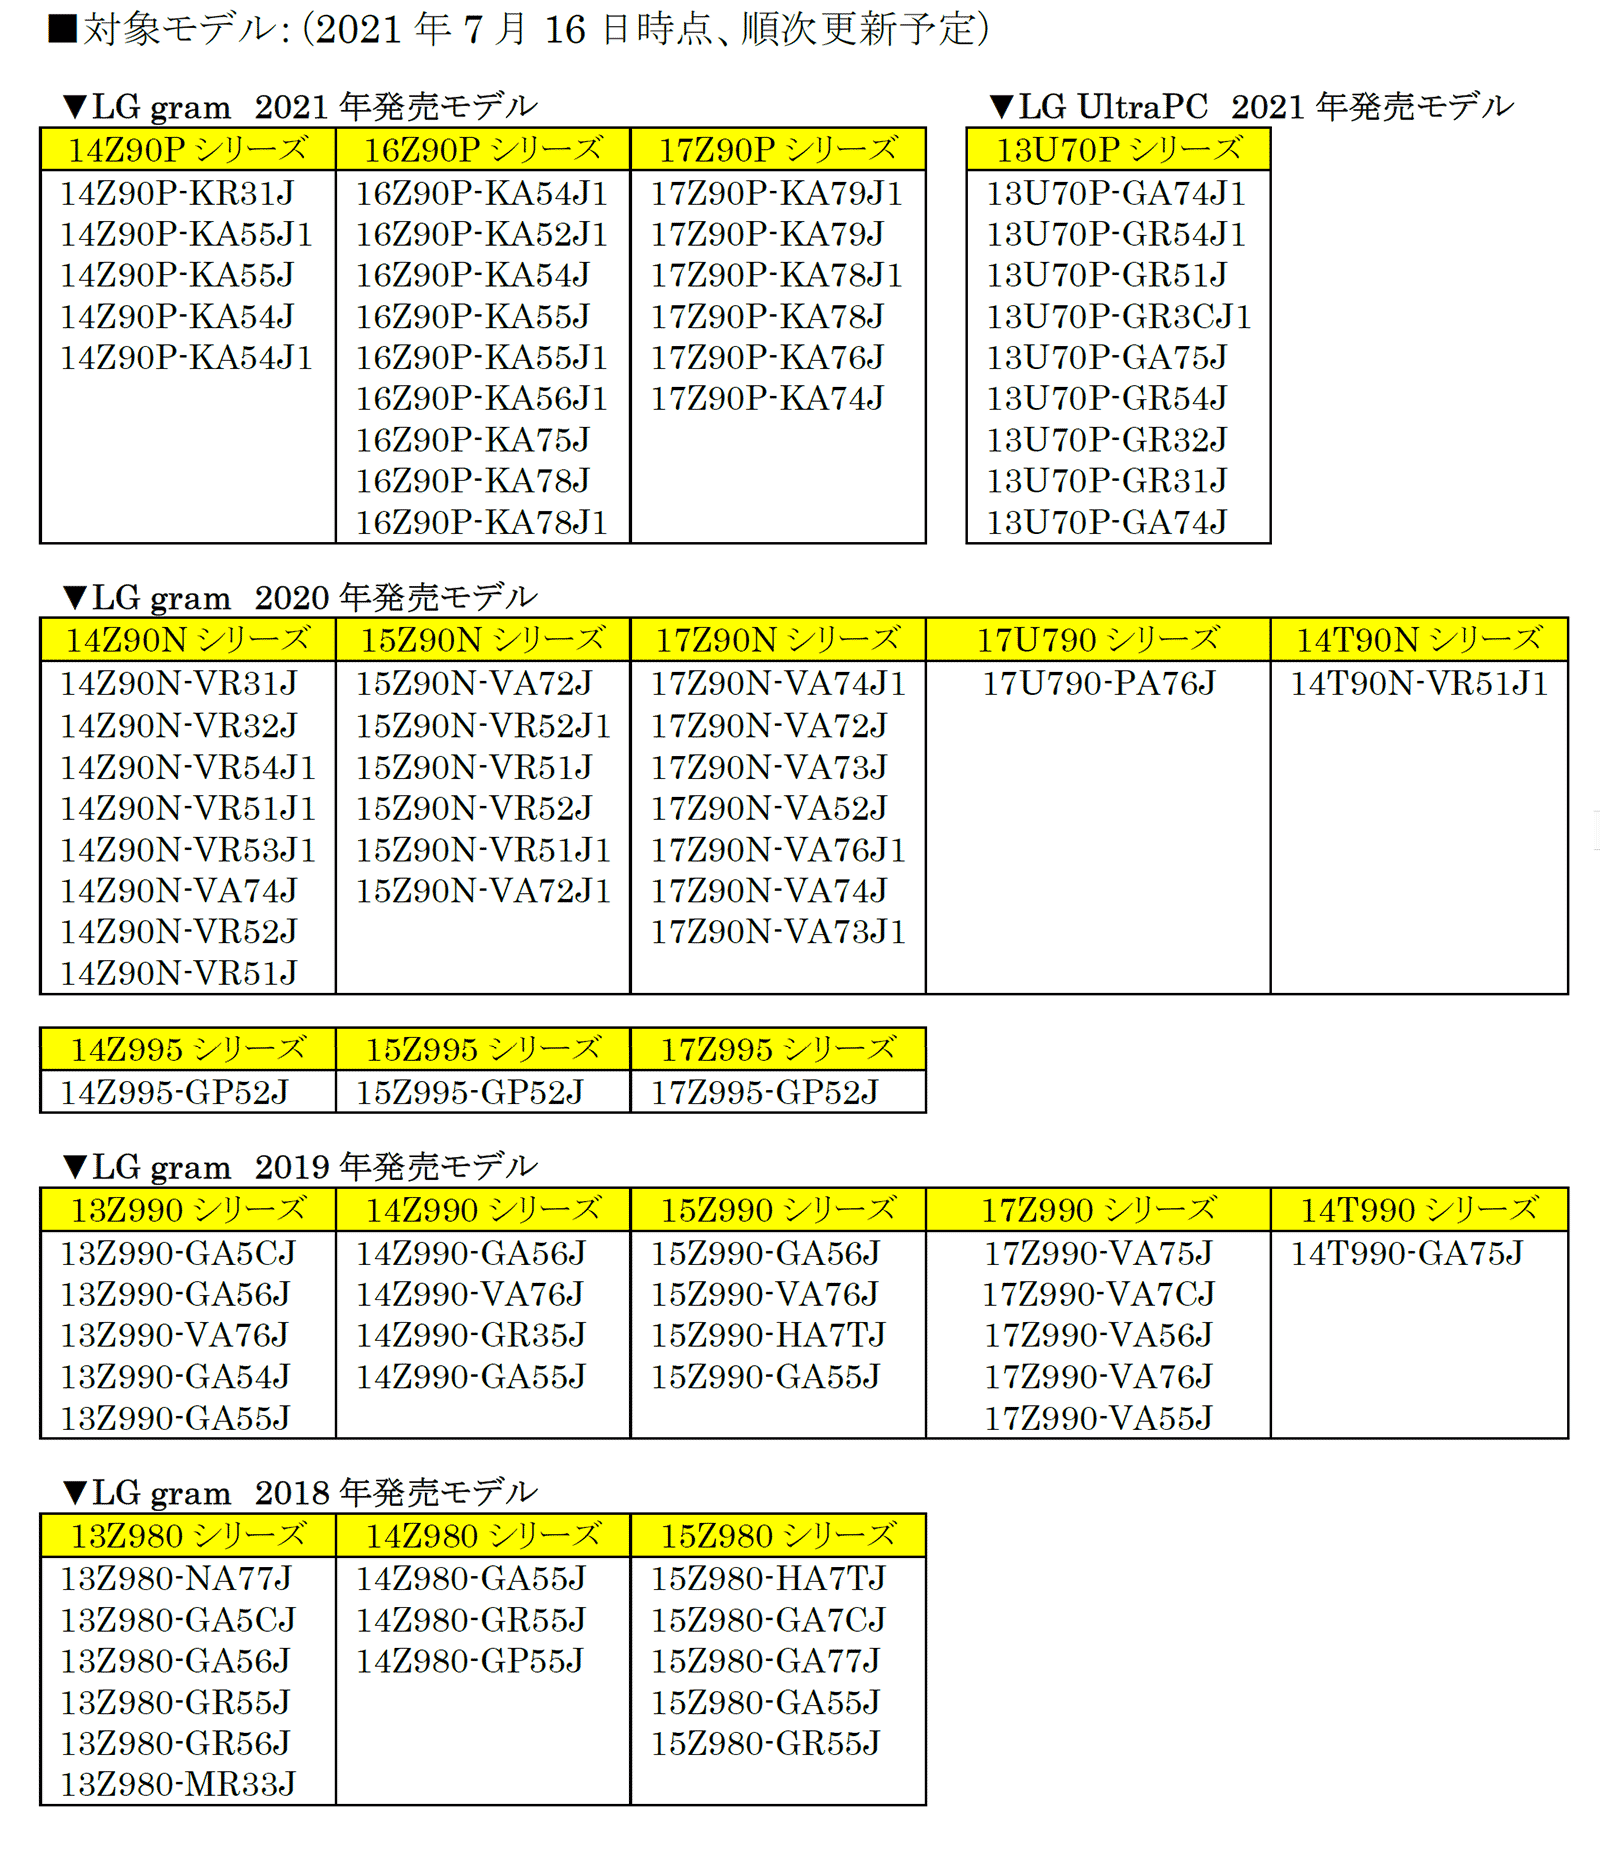This screenshot has width=1600, height=1866.
Task: Select model 13U70P-GR3CJ1
Action: coord(1118,316)
